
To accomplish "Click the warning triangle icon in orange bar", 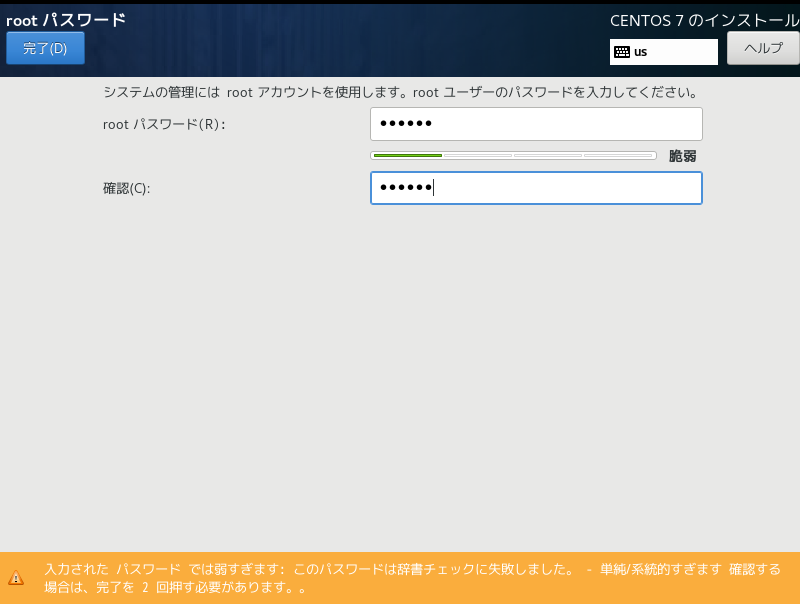I will [x=16, y=577].
